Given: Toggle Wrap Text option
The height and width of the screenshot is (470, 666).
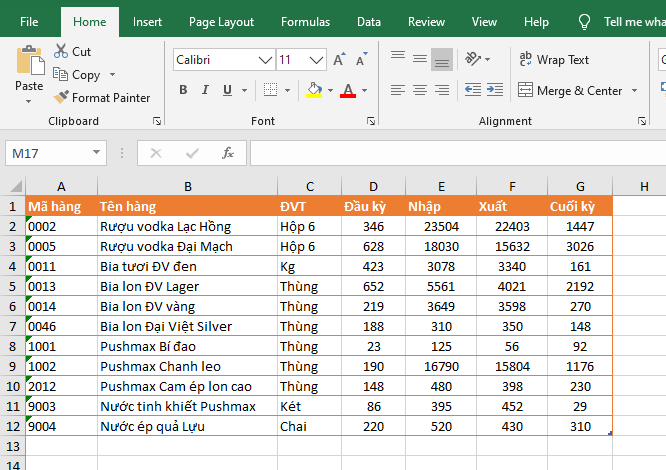Looking at the screenshot, I should coord(554,60).
